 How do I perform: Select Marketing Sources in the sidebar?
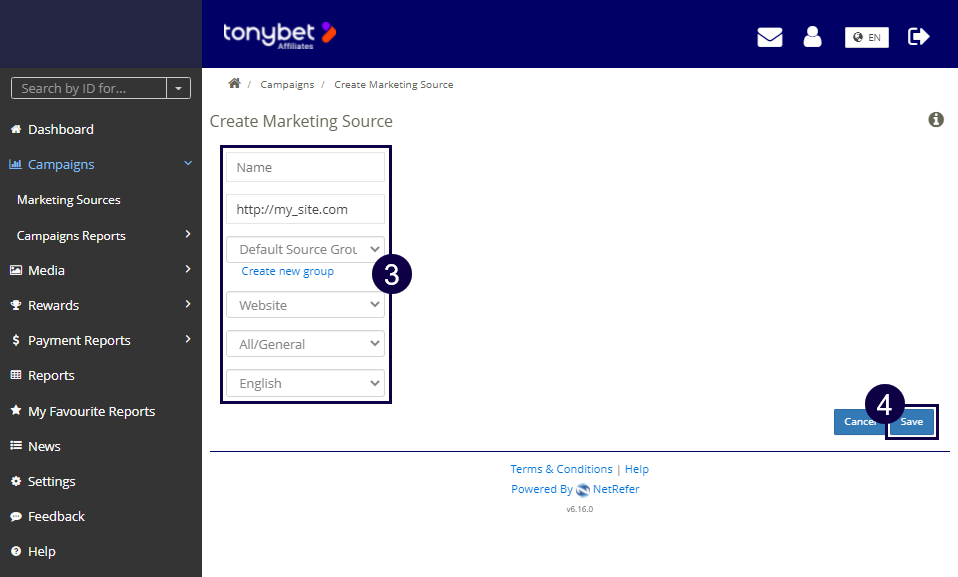(67, 199)
